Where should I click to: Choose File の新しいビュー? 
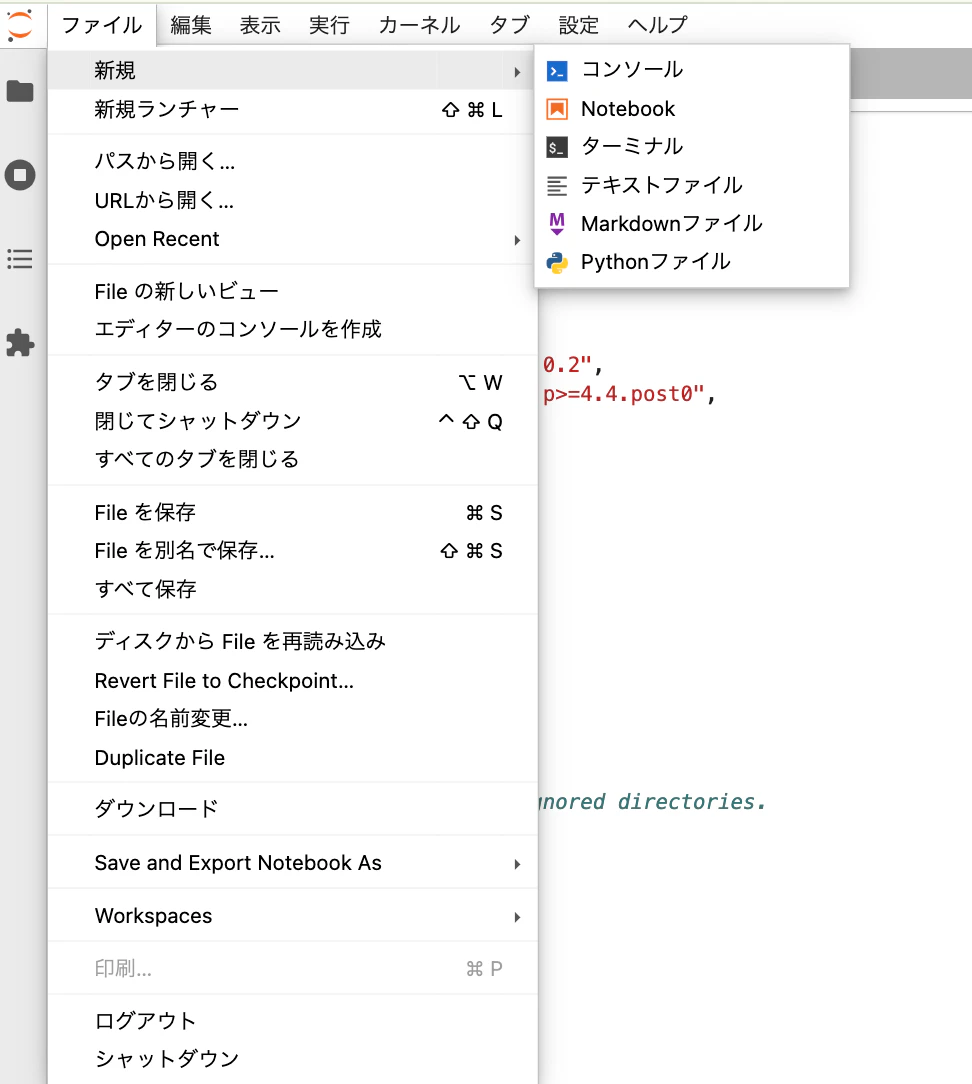292,291
